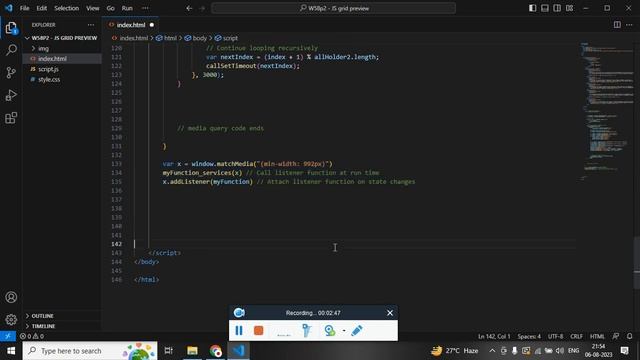Screen dimensions: 640x360
Task: Open Task View on the taskbar
Action: (x=168, y=351)
